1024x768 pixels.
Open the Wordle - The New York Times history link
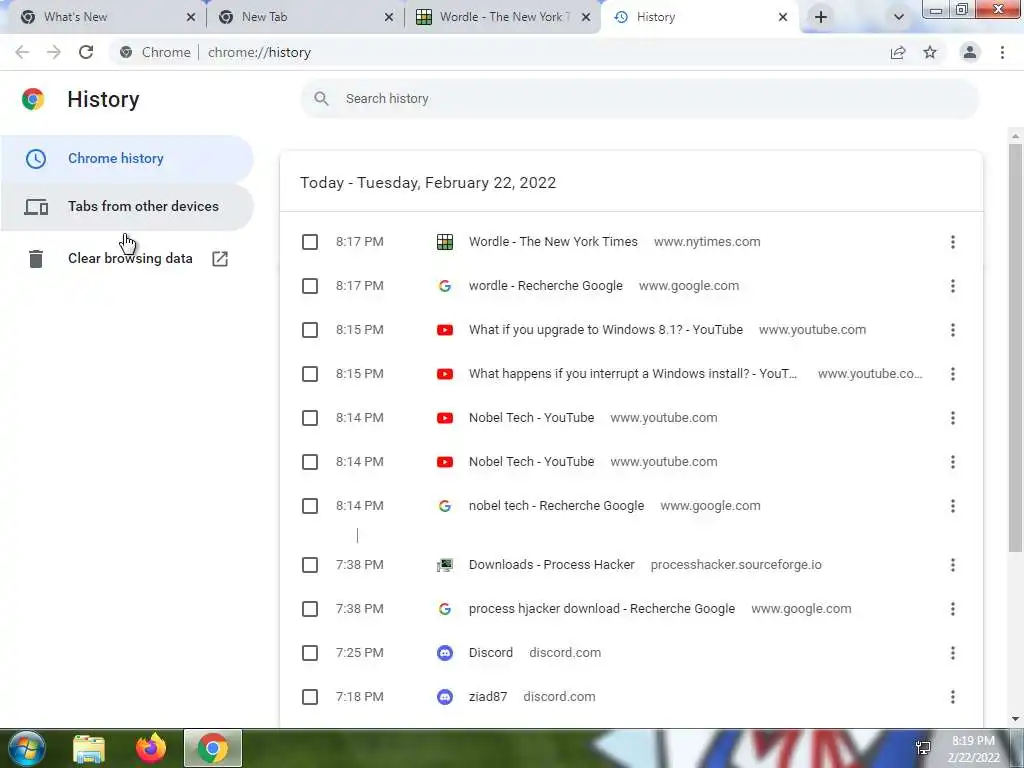coord(553,242)
